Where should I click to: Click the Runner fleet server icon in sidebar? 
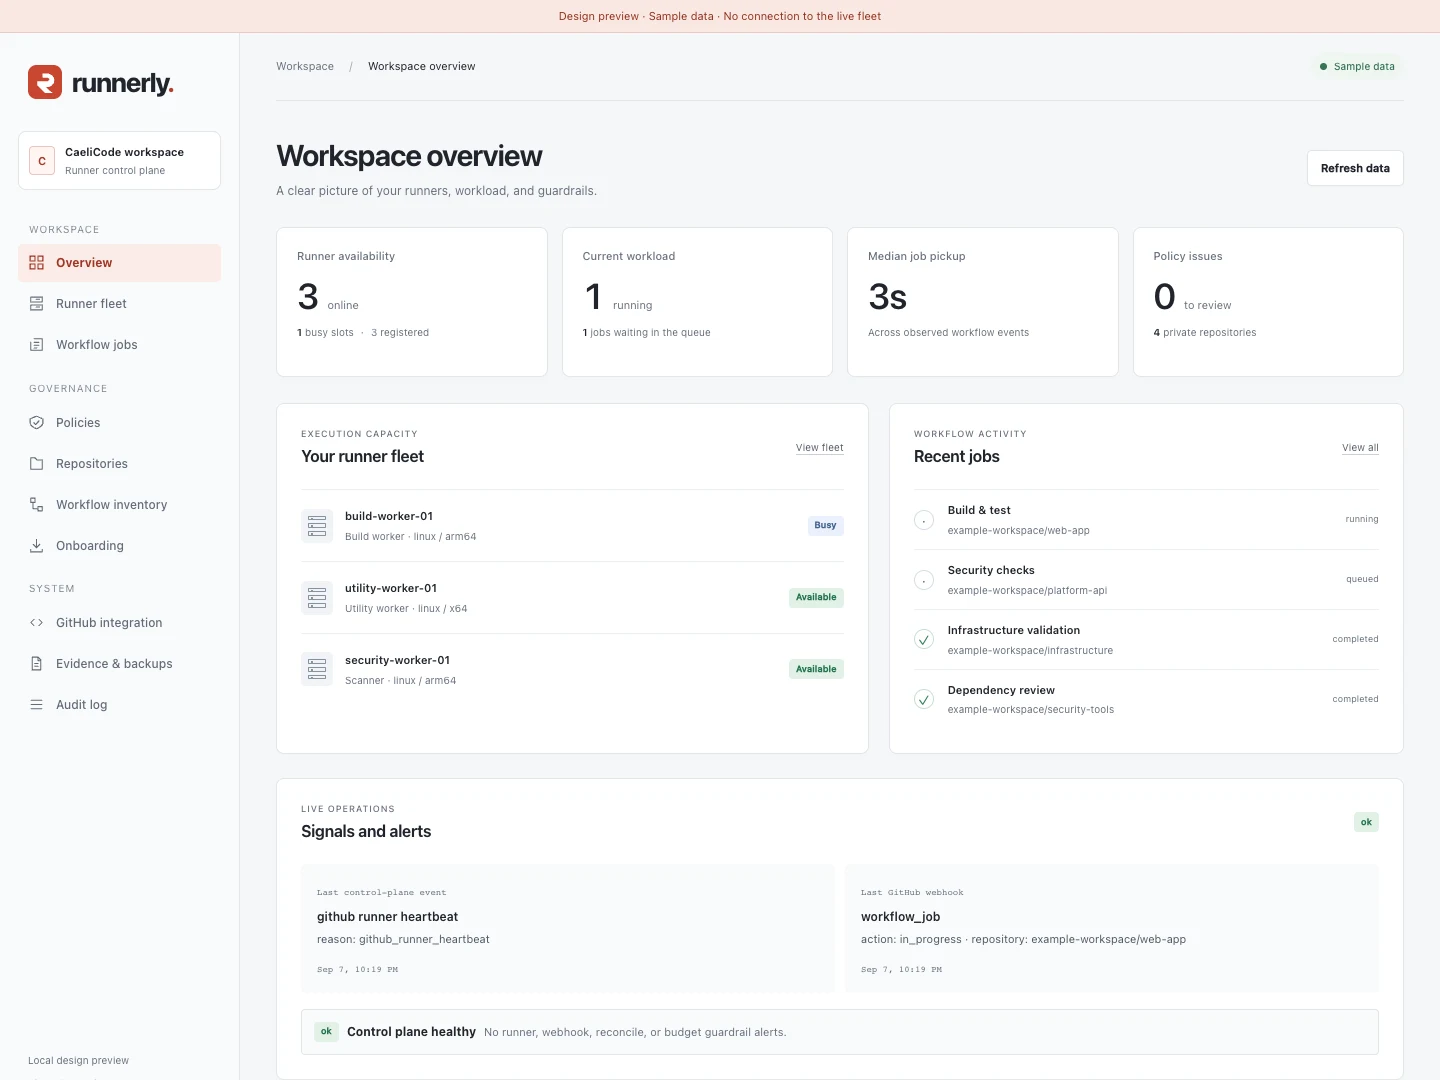37,304
